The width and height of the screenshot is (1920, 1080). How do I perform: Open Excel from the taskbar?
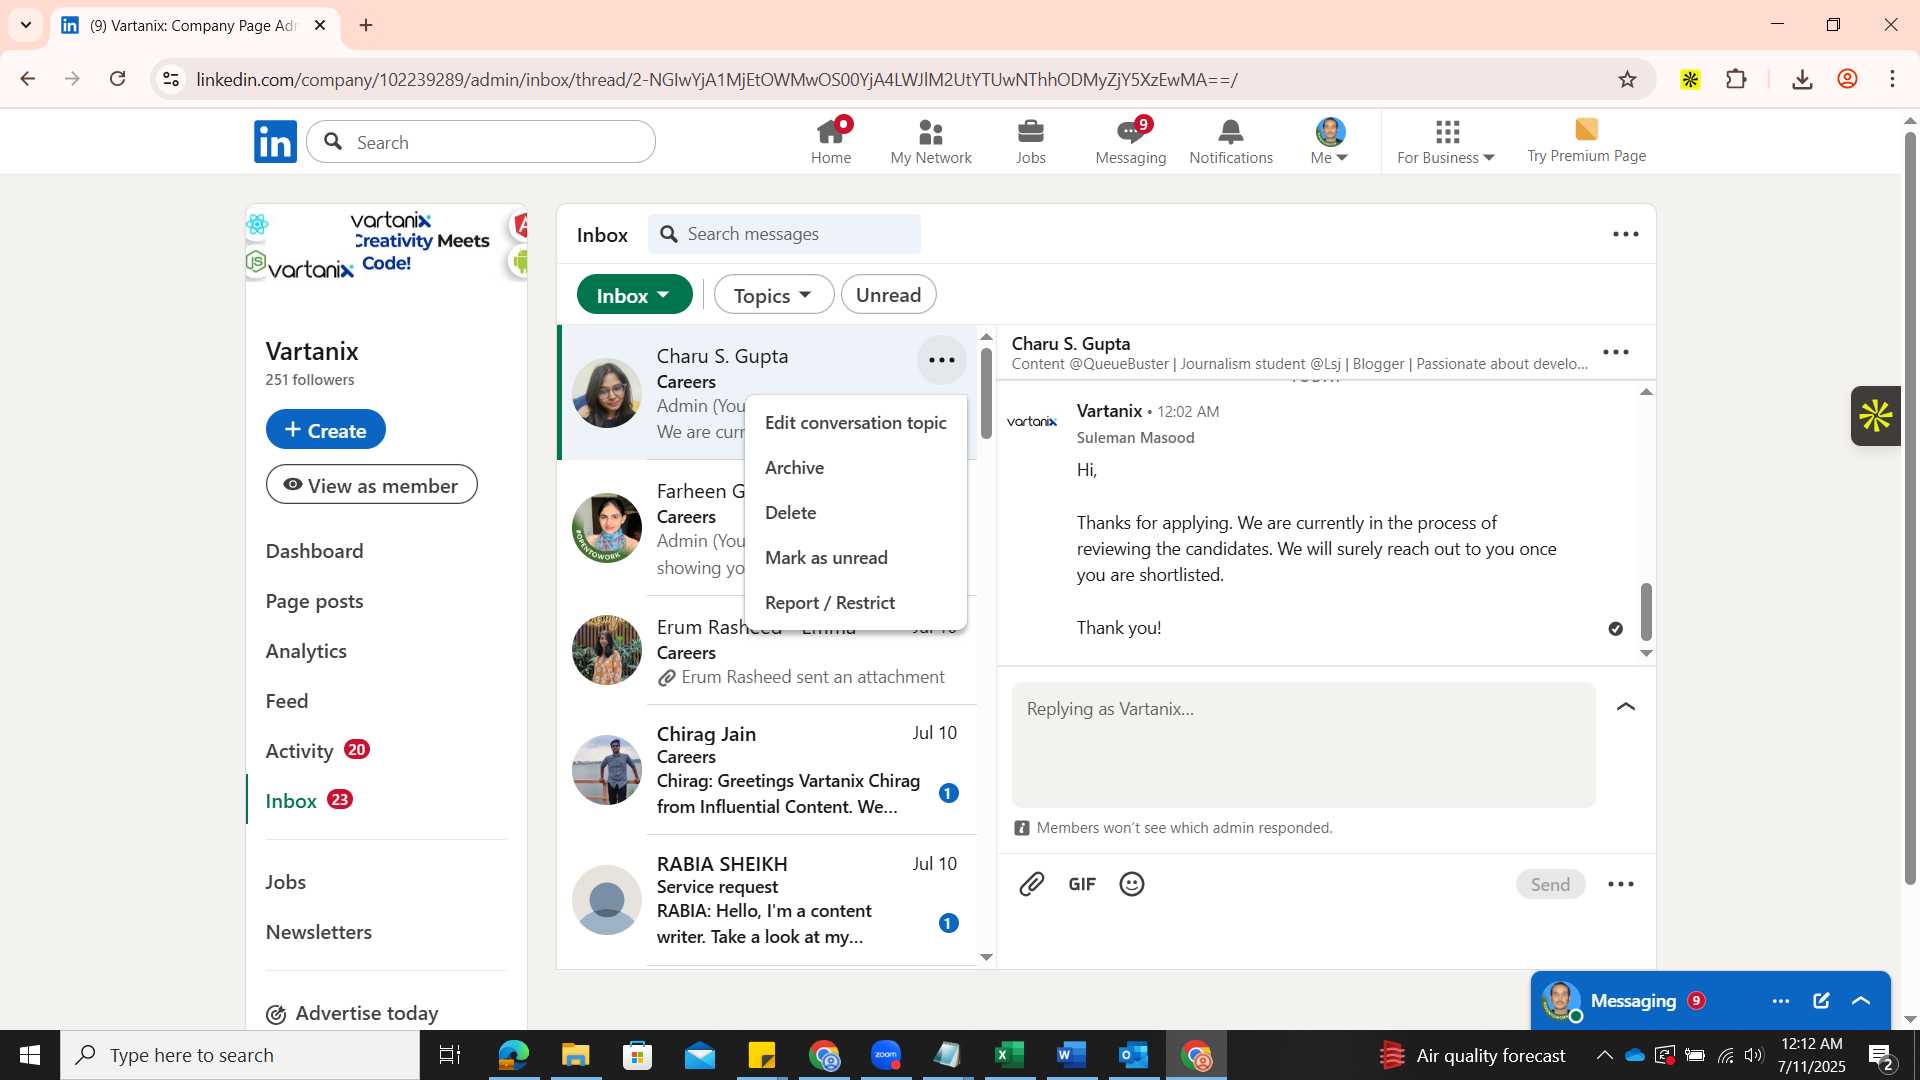[1009, 1055]
